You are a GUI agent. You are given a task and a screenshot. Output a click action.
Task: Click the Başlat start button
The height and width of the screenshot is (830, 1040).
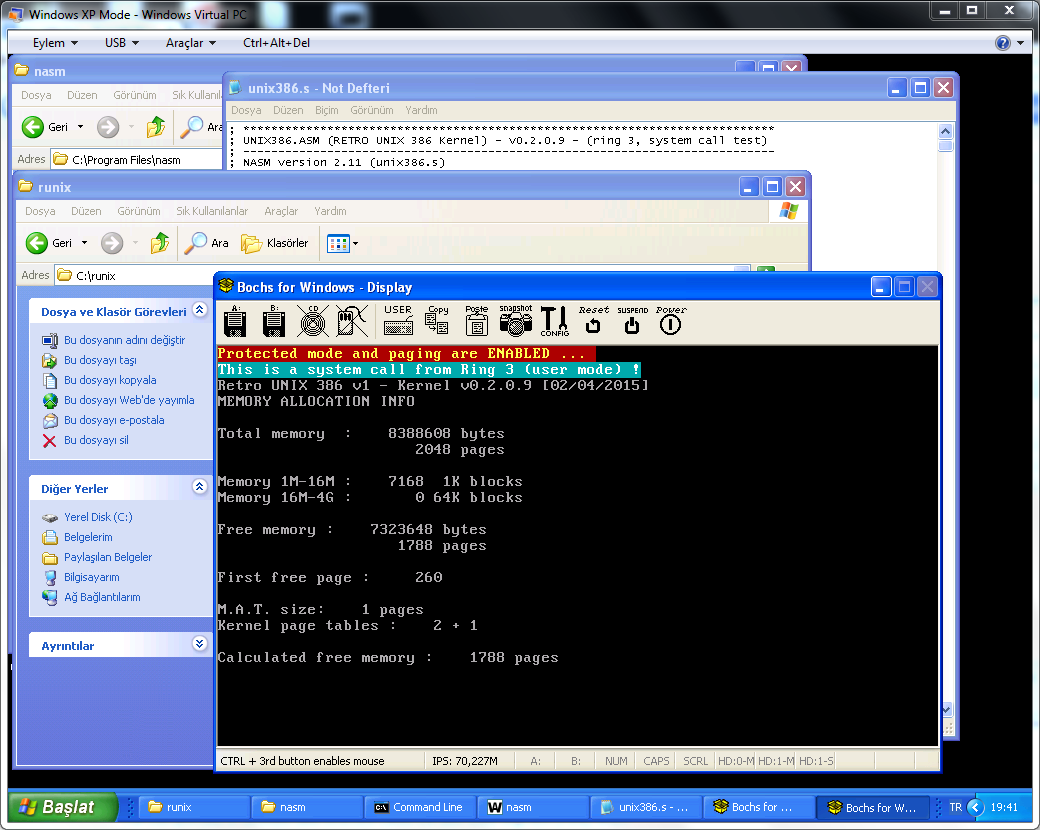tap(62, 807)
